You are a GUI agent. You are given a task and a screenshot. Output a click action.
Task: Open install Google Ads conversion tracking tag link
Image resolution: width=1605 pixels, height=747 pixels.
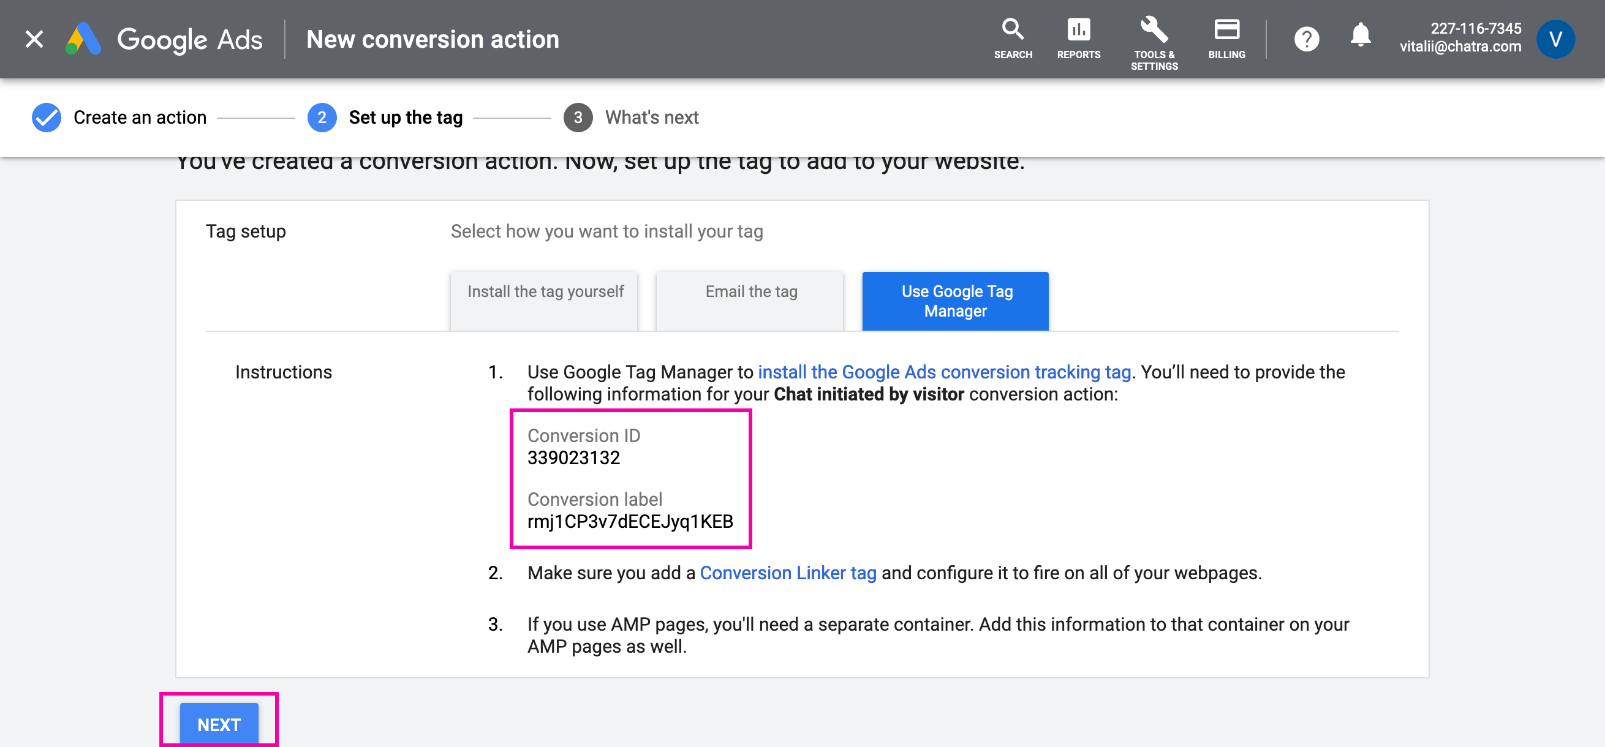[944, 372]
